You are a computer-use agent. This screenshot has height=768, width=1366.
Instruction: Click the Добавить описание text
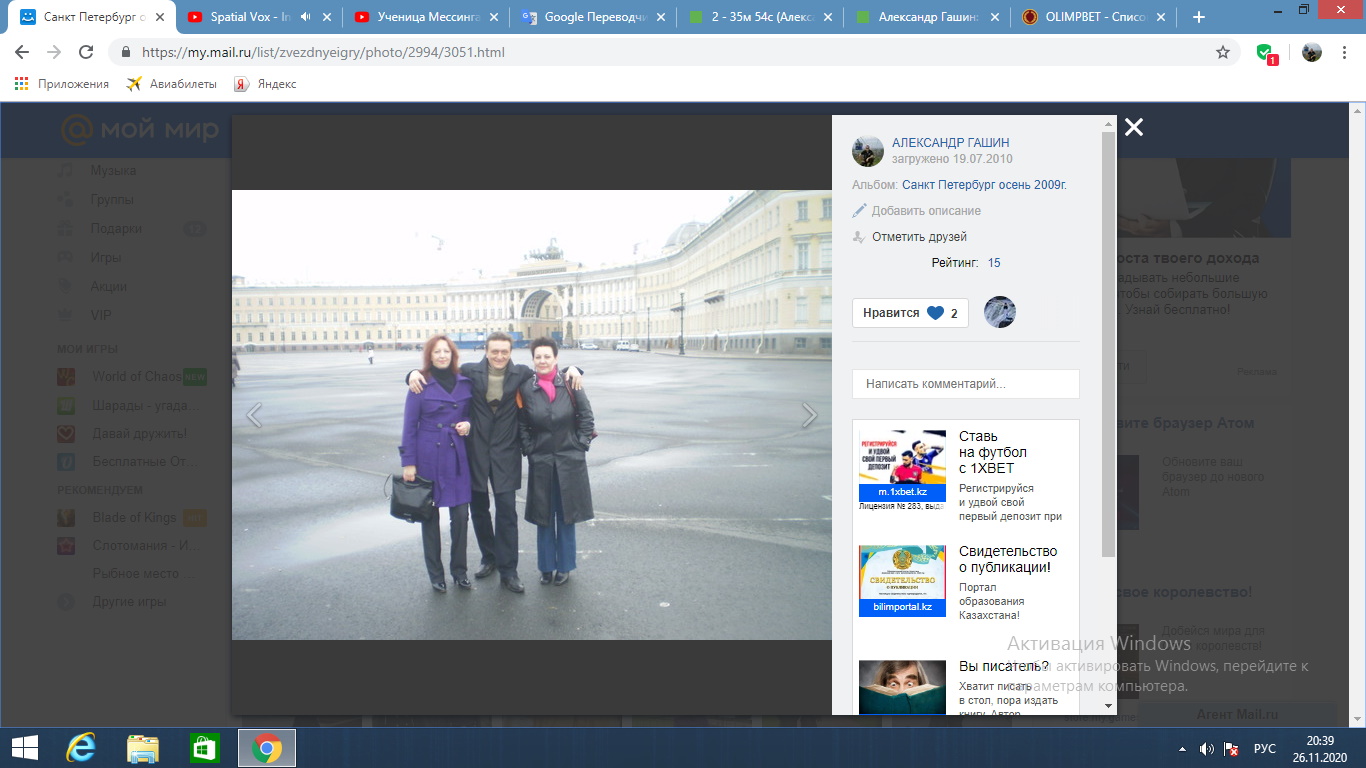pyautogui.click(x=926, y=211)
